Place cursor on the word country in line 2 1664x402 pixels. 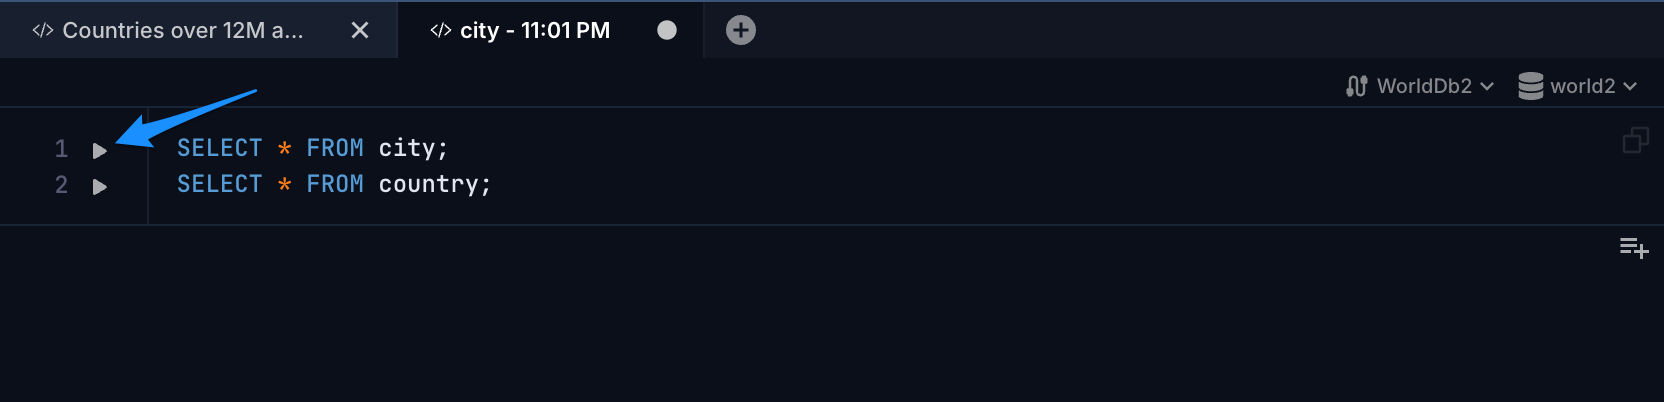tap(428, 184)
